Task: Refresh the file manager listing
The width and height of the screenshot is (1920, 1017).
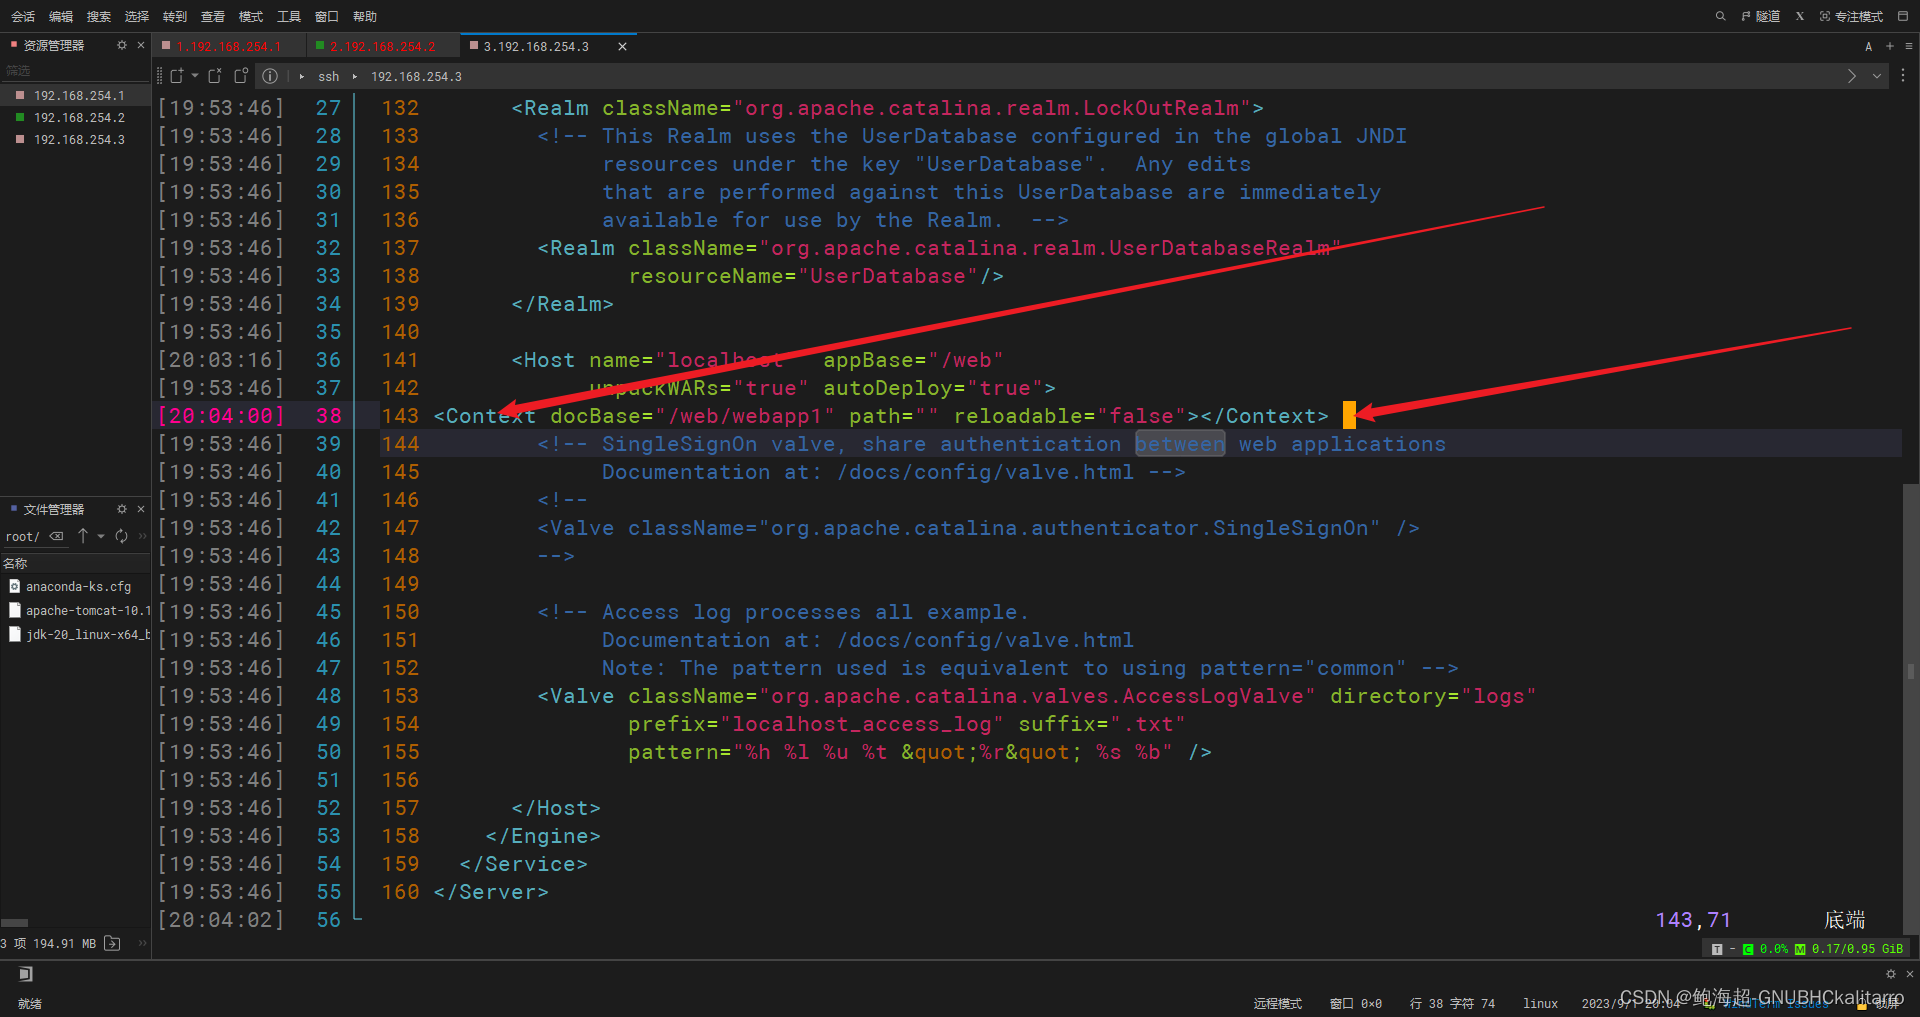Action: (122, 536)
